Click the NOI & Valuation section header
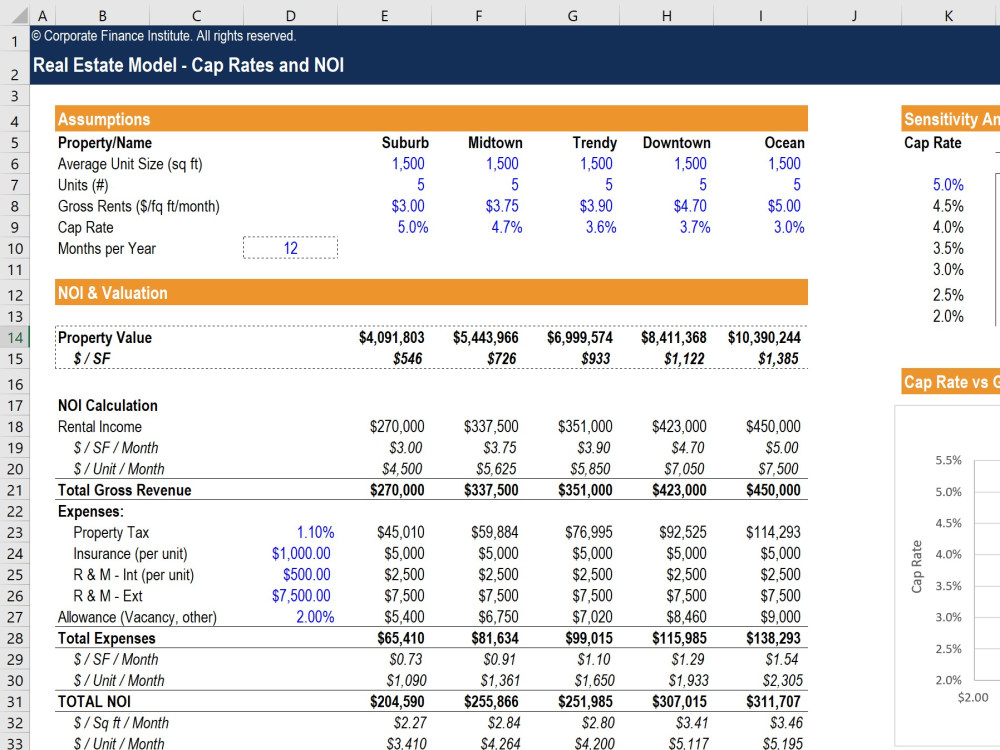The image size is (1000, 750). pyautogui.click(x=431, y=292)
